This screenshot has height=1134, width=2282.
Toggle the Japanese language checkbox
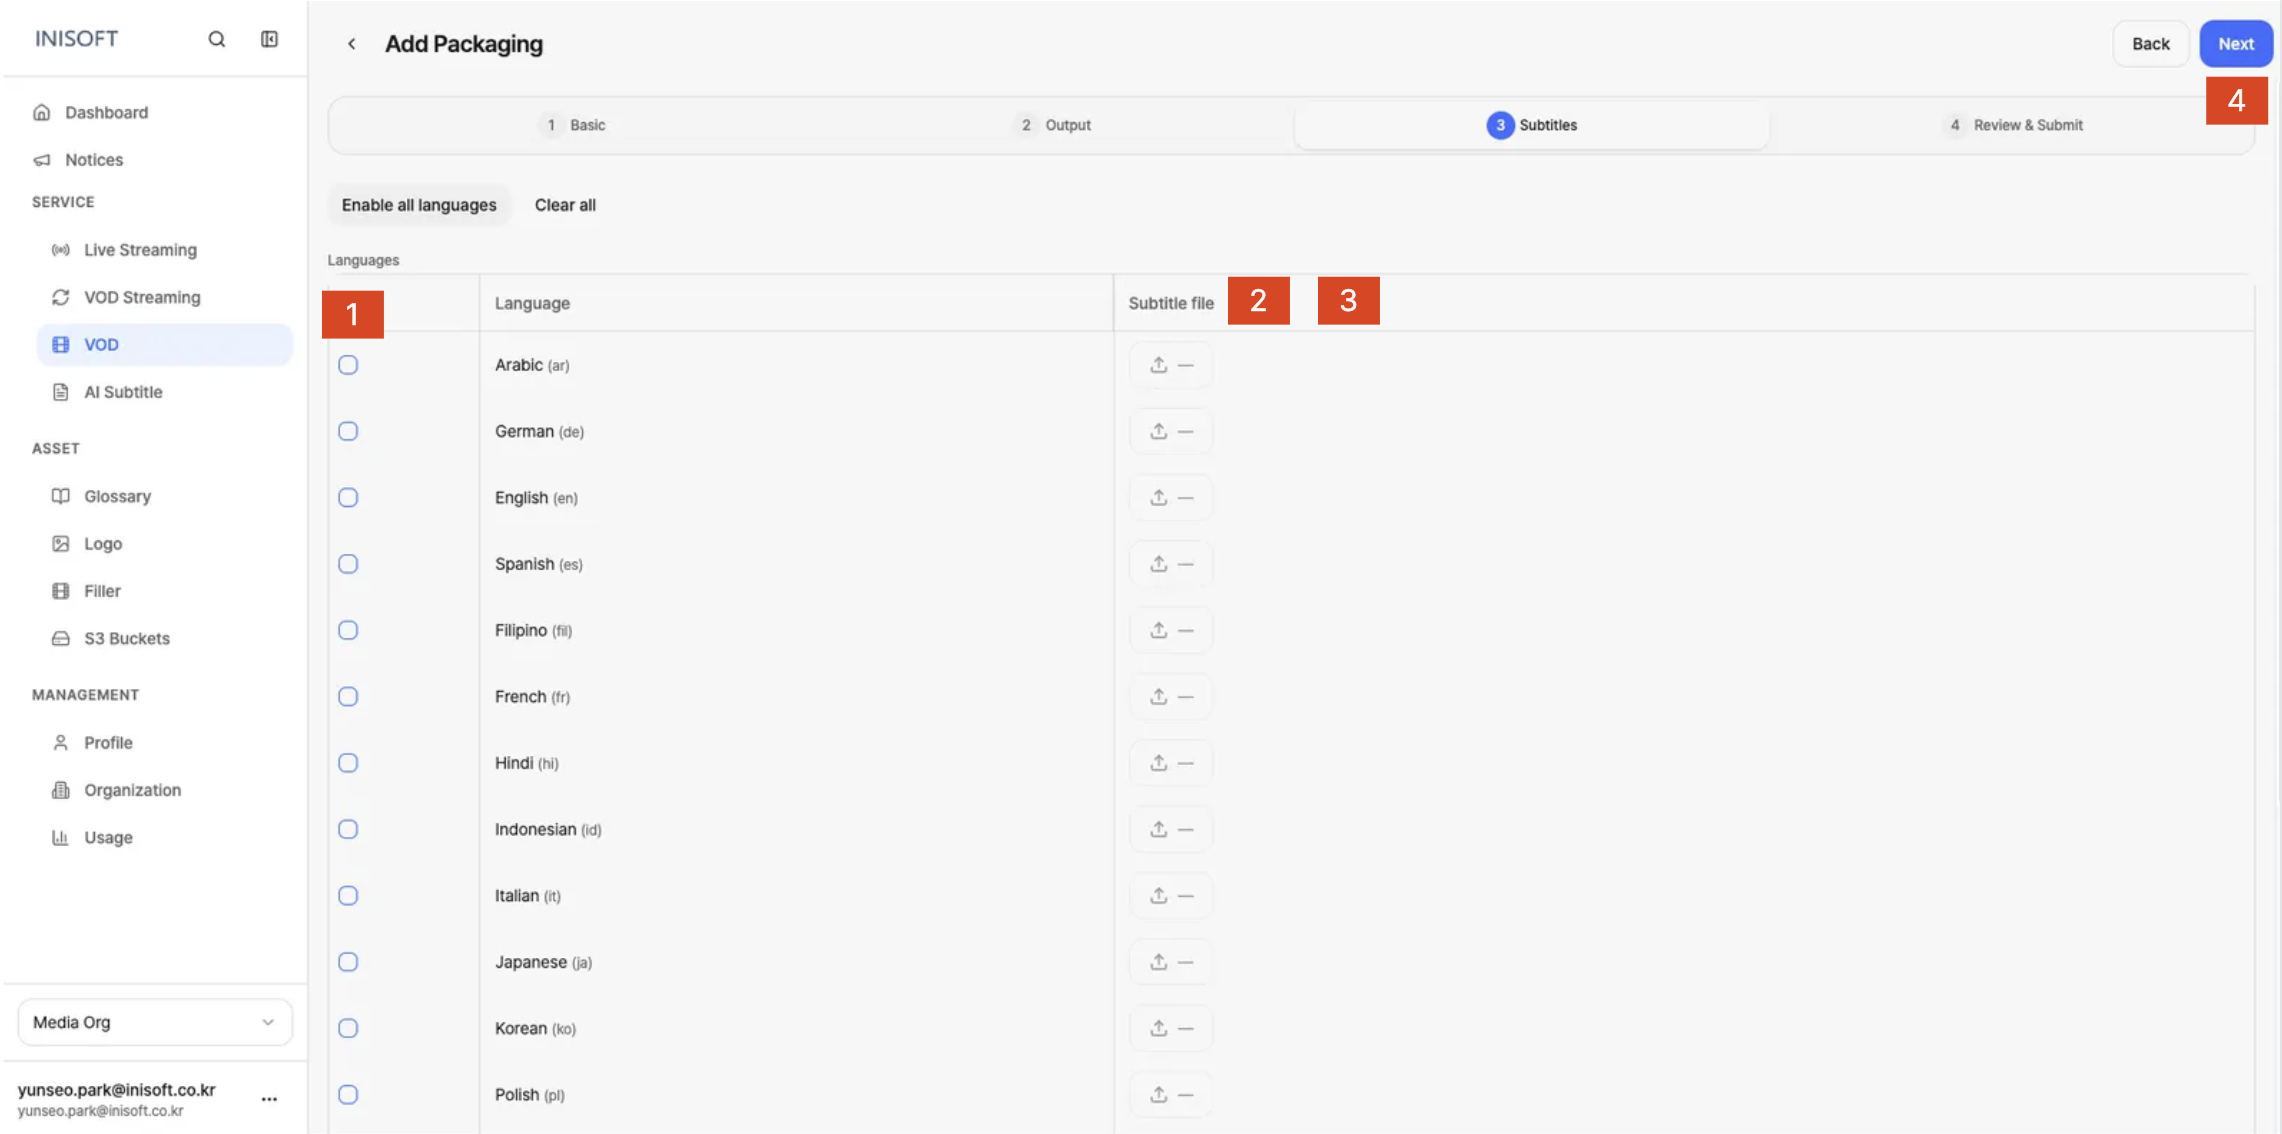point(348,962)
